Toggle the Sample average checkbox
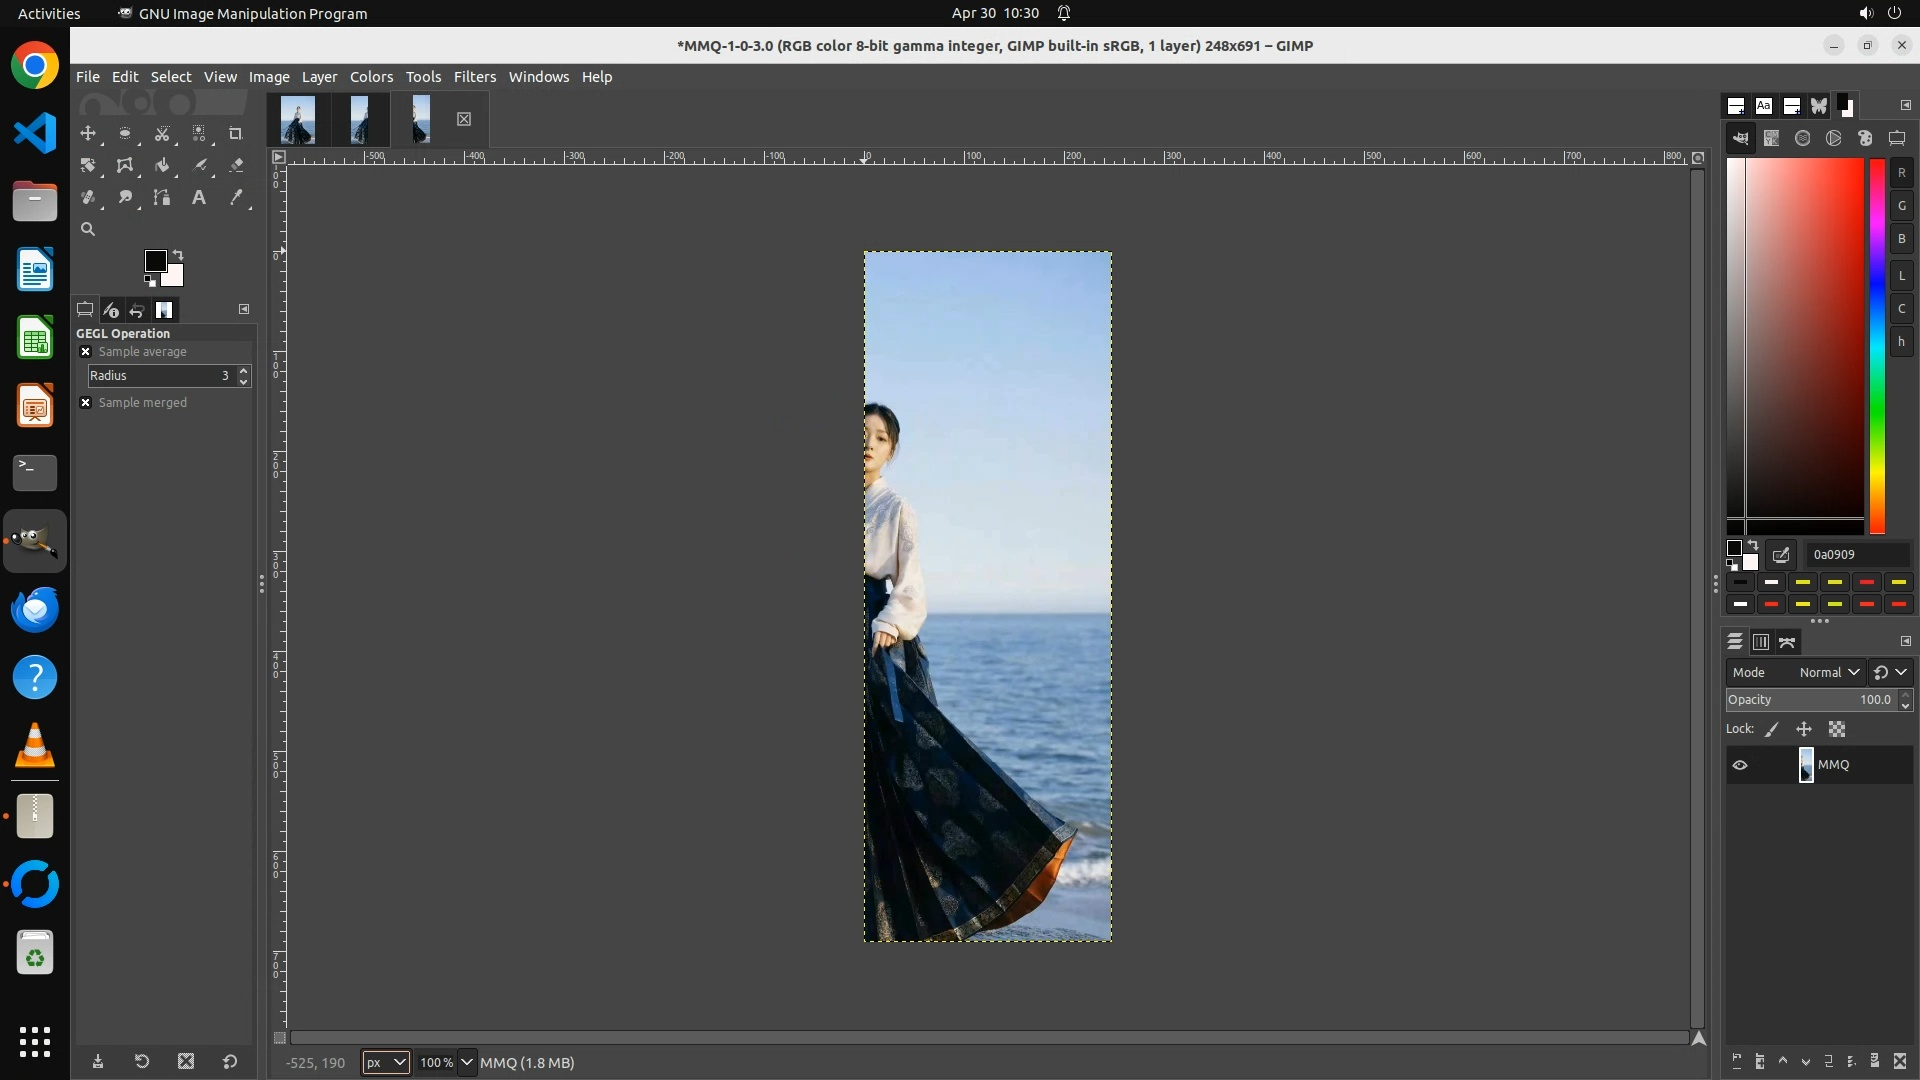 point(86,352)
